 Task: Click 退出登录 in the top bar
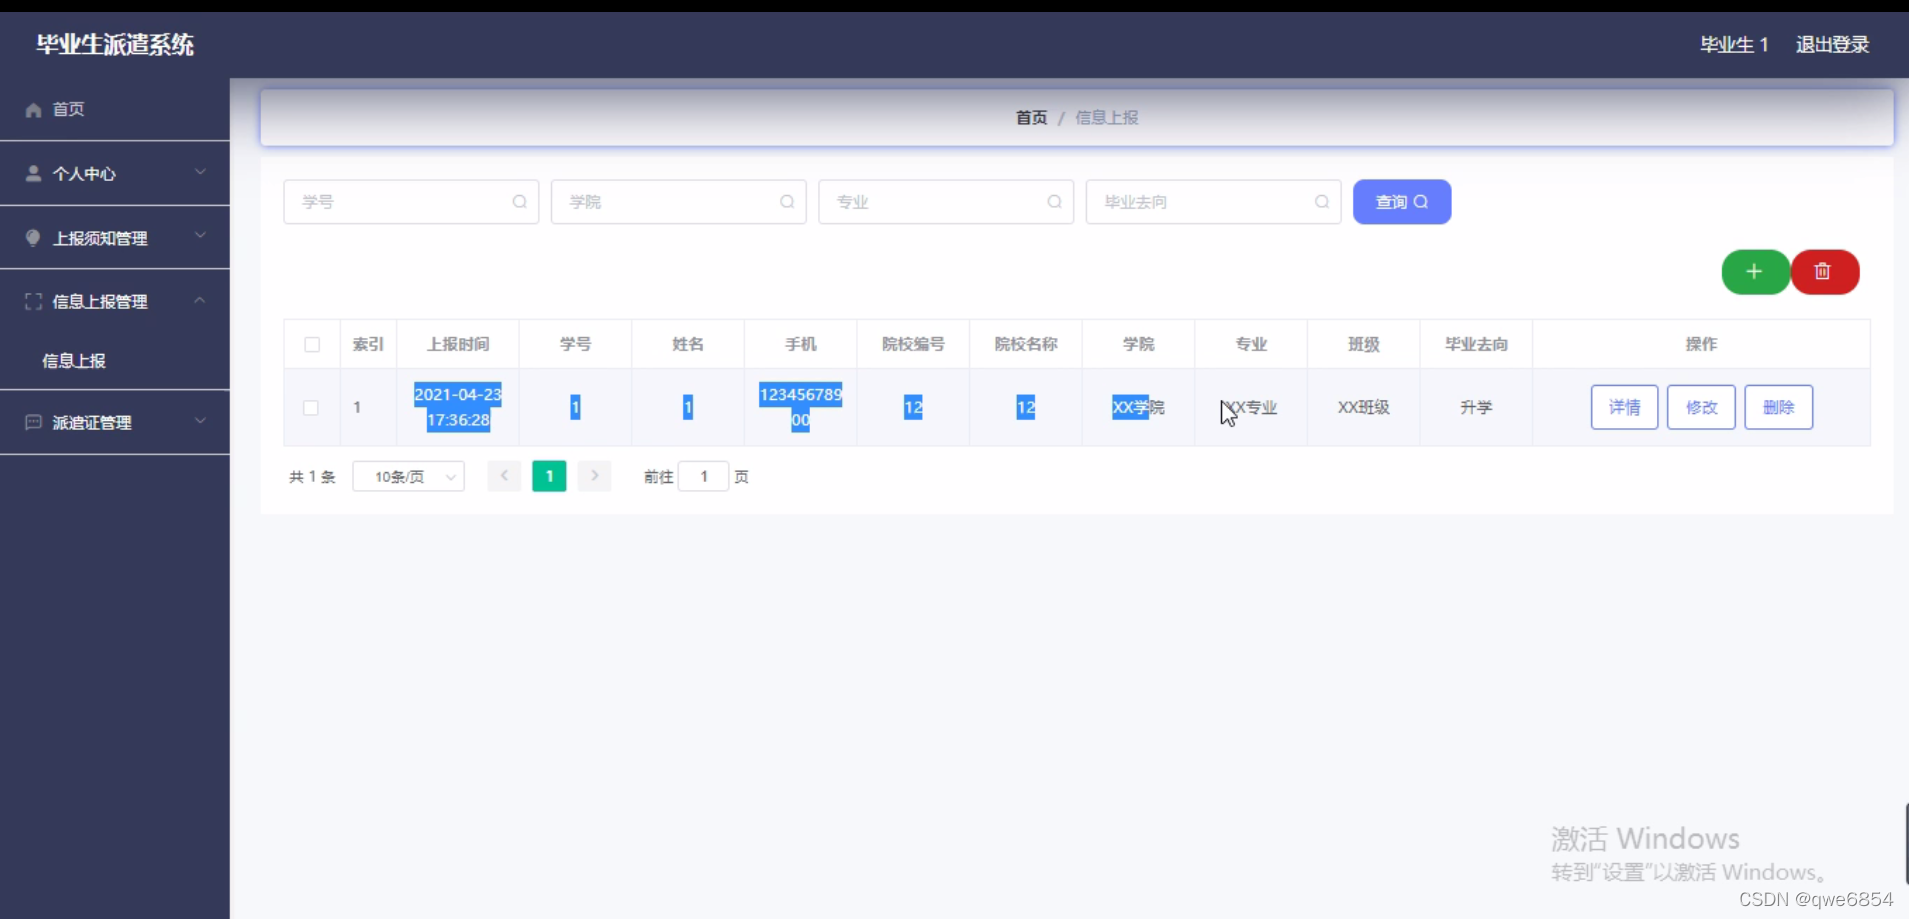pyautogui.click(x=1833, y=44)
